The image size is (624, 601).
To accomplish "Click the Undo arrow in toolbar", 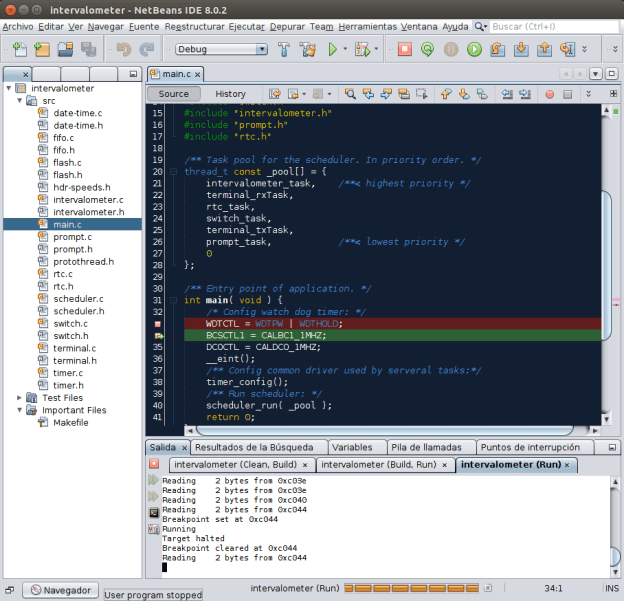I will tap(123, 48).
